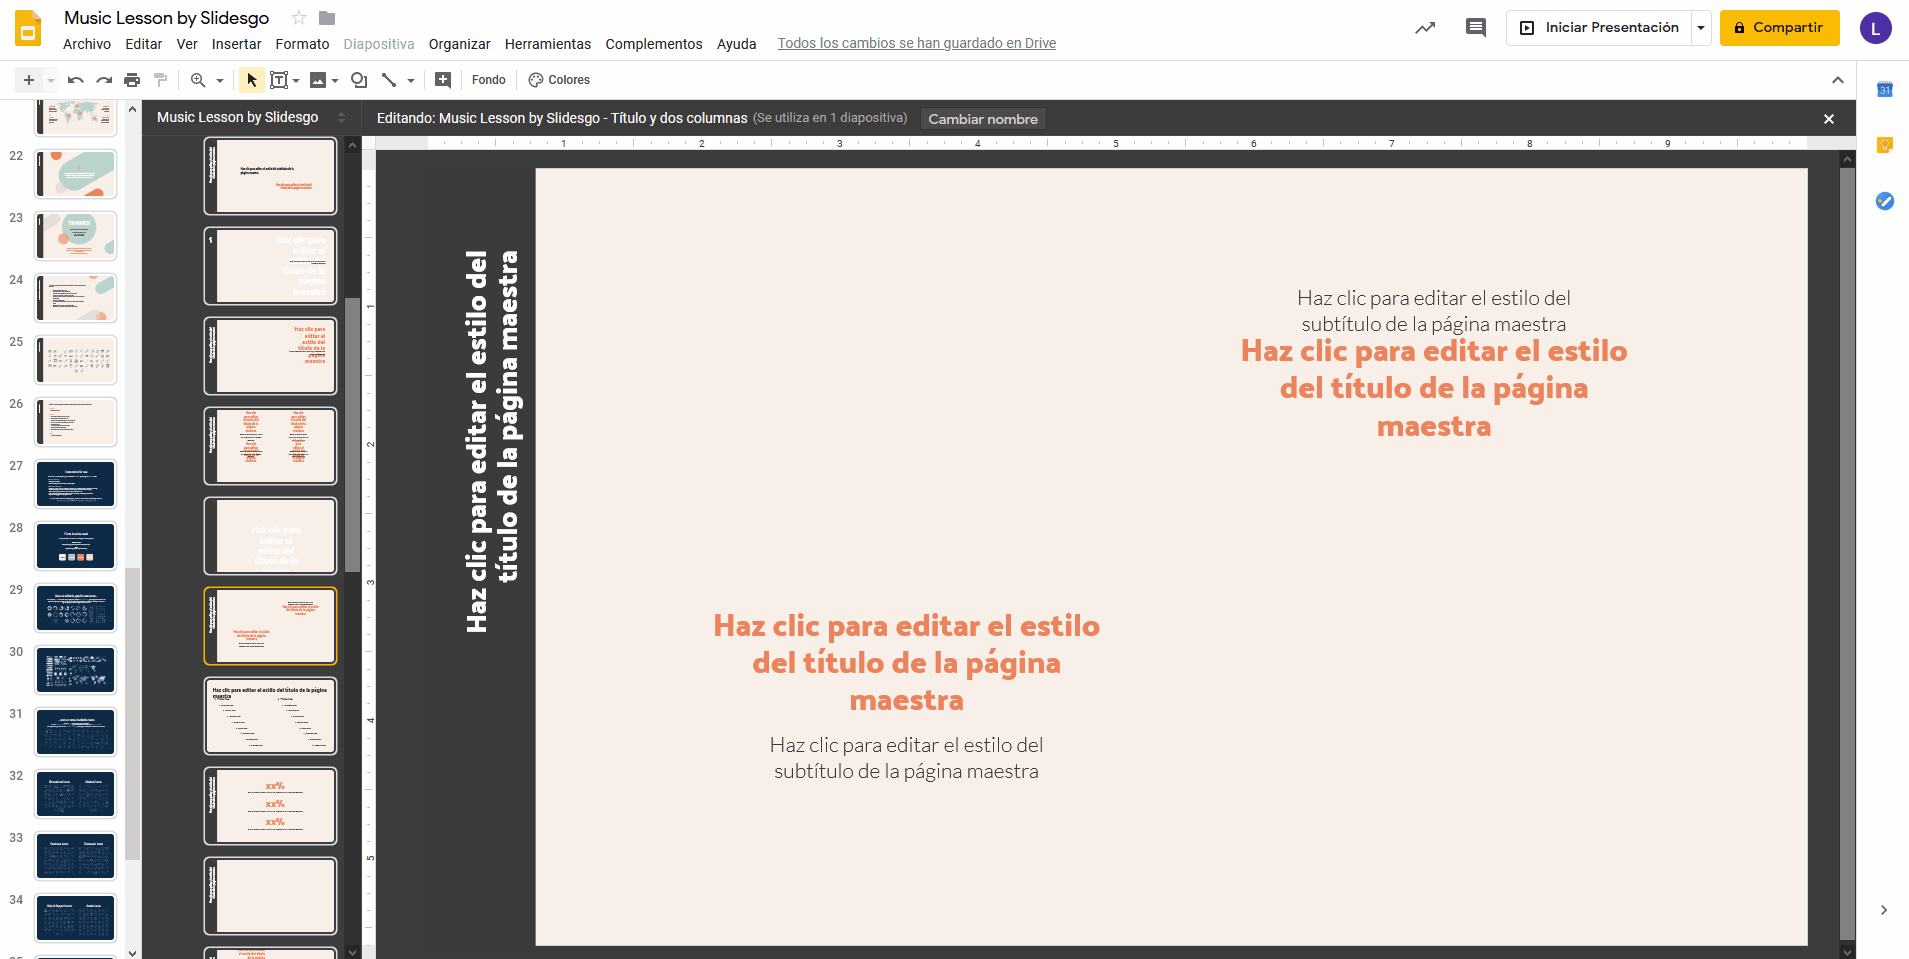Open the account avatar L

(x=1876, y=28)
